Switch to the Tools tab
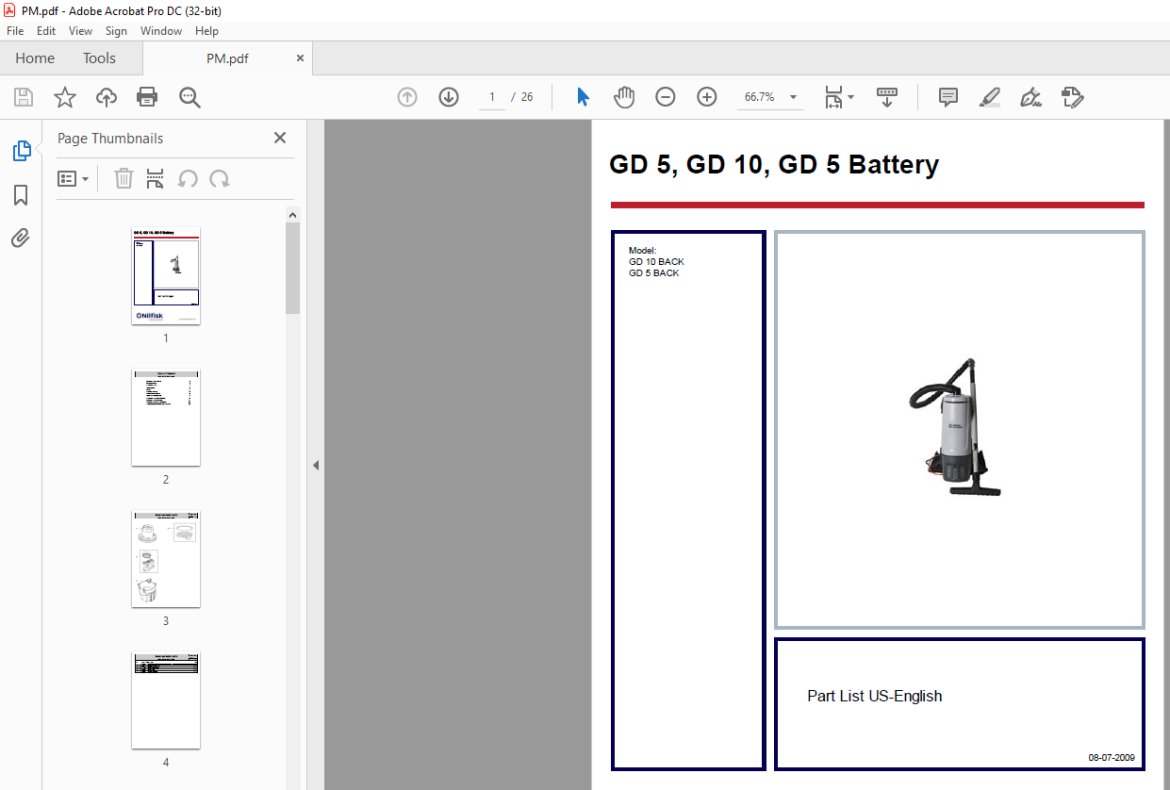Screen dimensions: 1170x790 click(x=99, y=58)
